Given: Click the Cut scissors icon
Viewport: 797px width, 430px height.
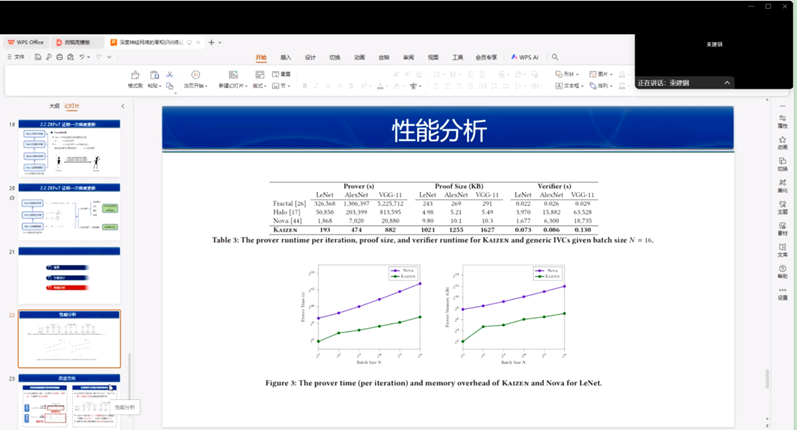Looking at the screenshot, I should (170, 74).
